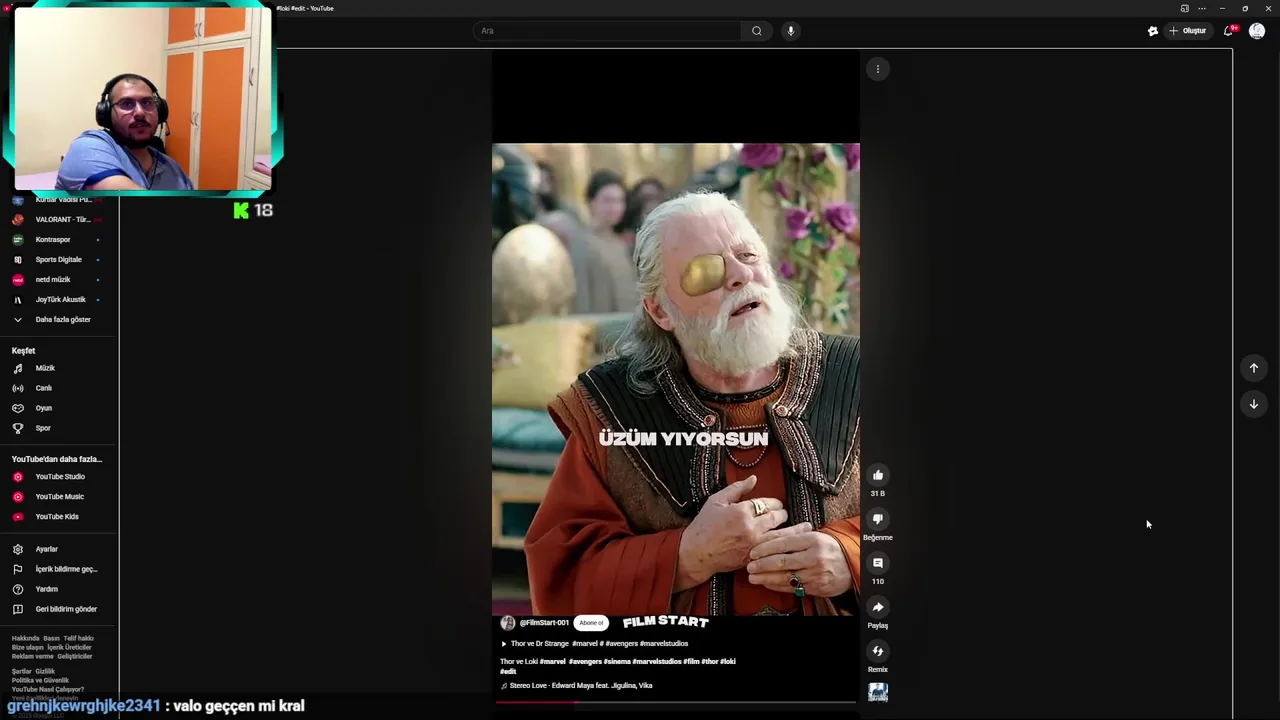Open netd müzik subscription channel
This screenshot has height=720, width=1280.
click(x=59, y=280)
